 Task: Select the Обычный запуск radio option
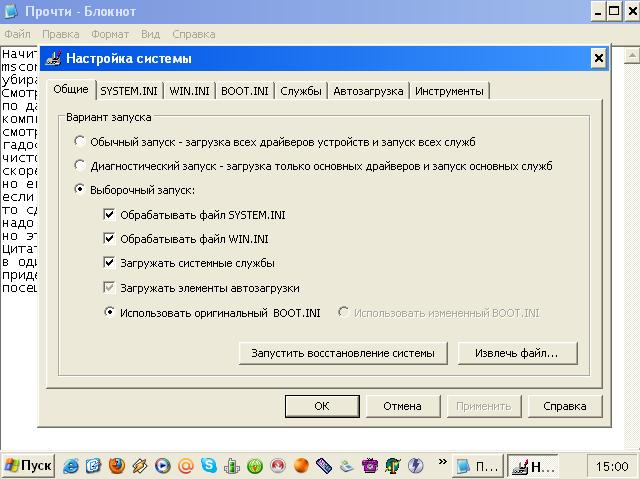pyautogui.click(x=80, y=142)
